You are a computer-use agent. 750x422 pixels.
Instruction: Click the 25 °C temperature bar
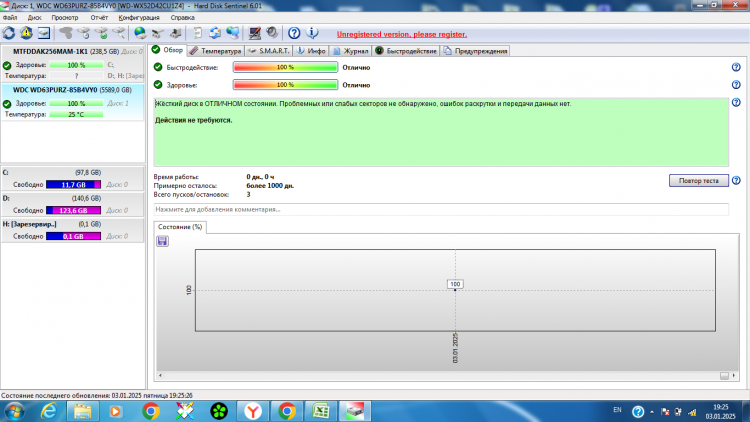point(76,114)
